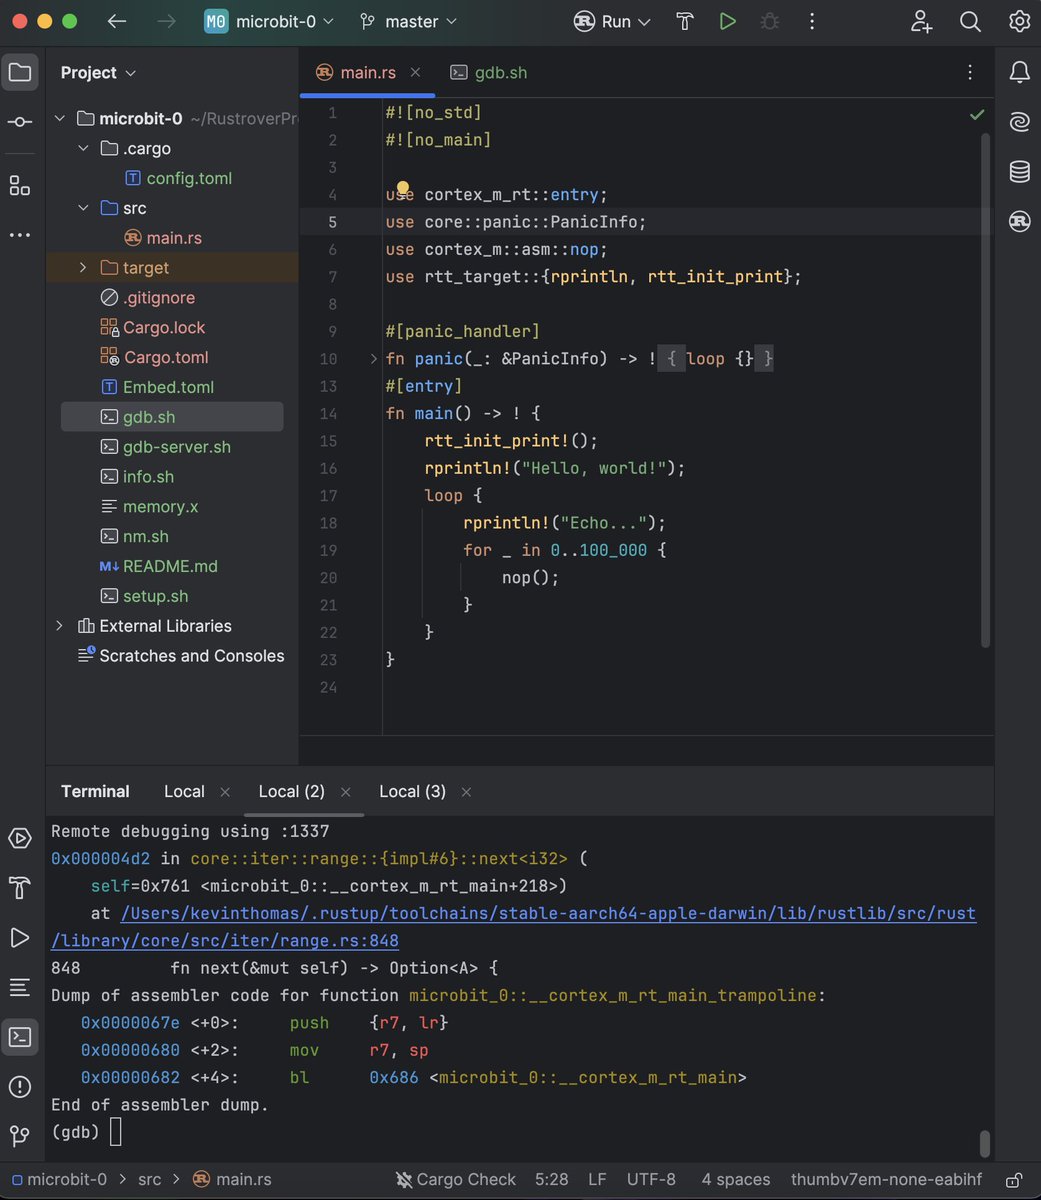Click the gdb prompt input in terminal
The width and height of the screenshot is (1041, 1200).
pos(115,1132)
